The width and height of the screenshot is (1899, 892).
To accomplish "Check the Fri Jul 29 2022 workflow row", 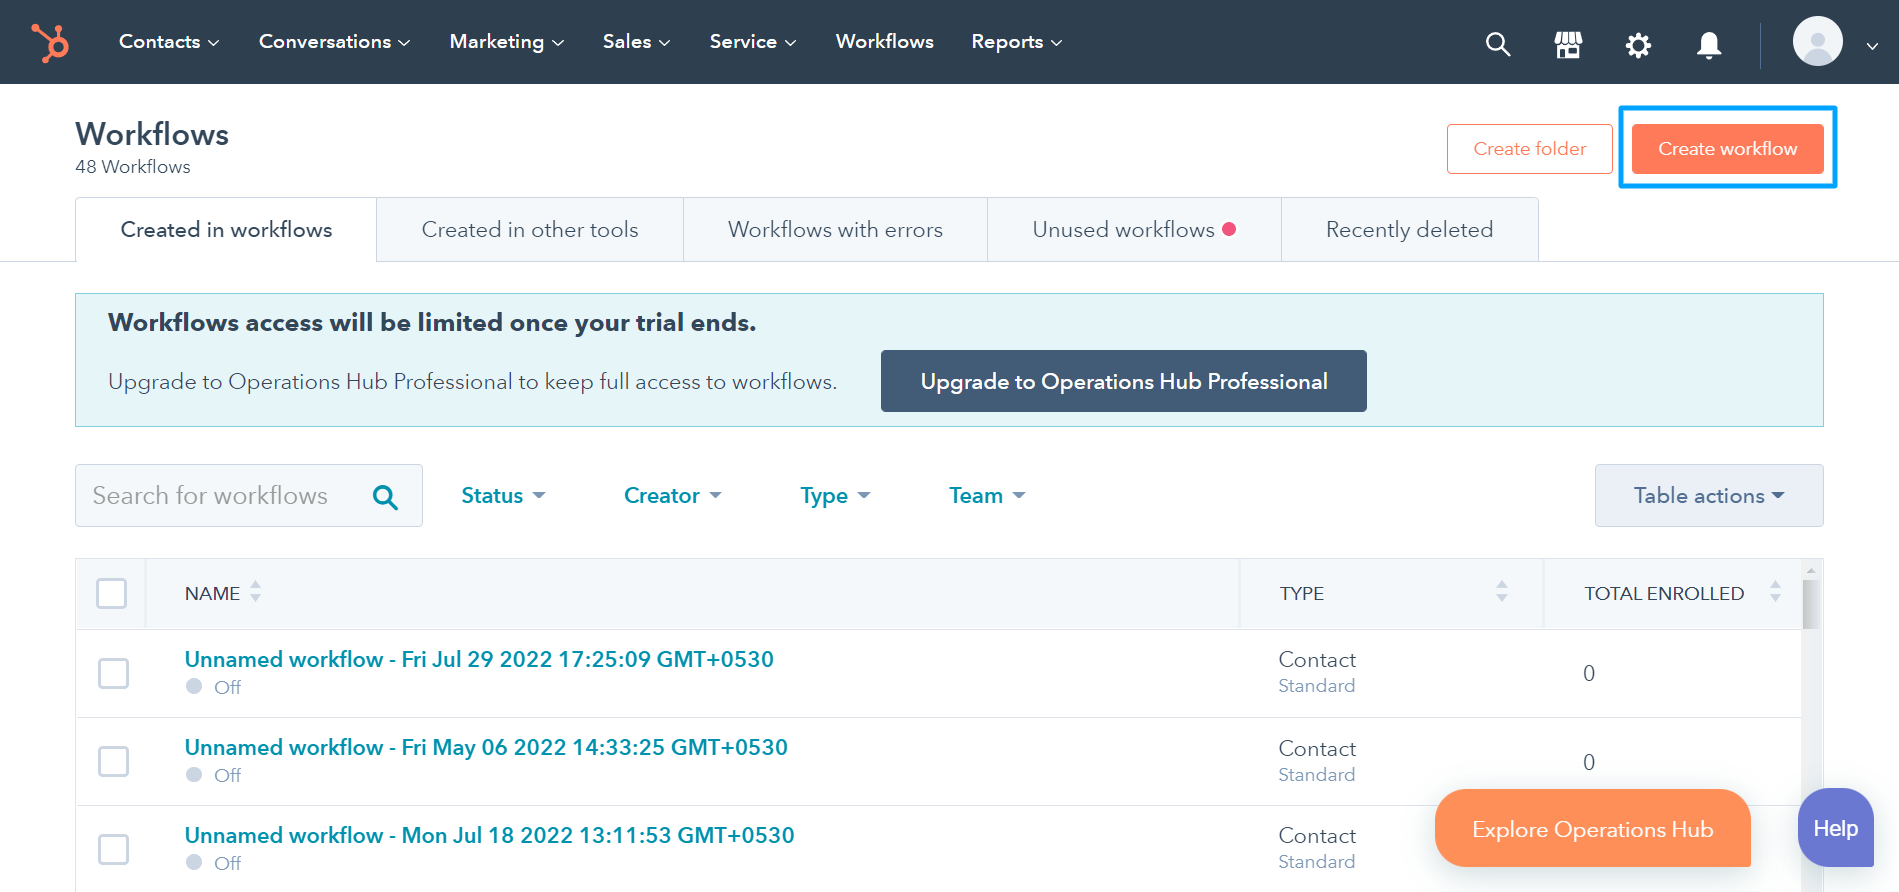I will (113, 673).
